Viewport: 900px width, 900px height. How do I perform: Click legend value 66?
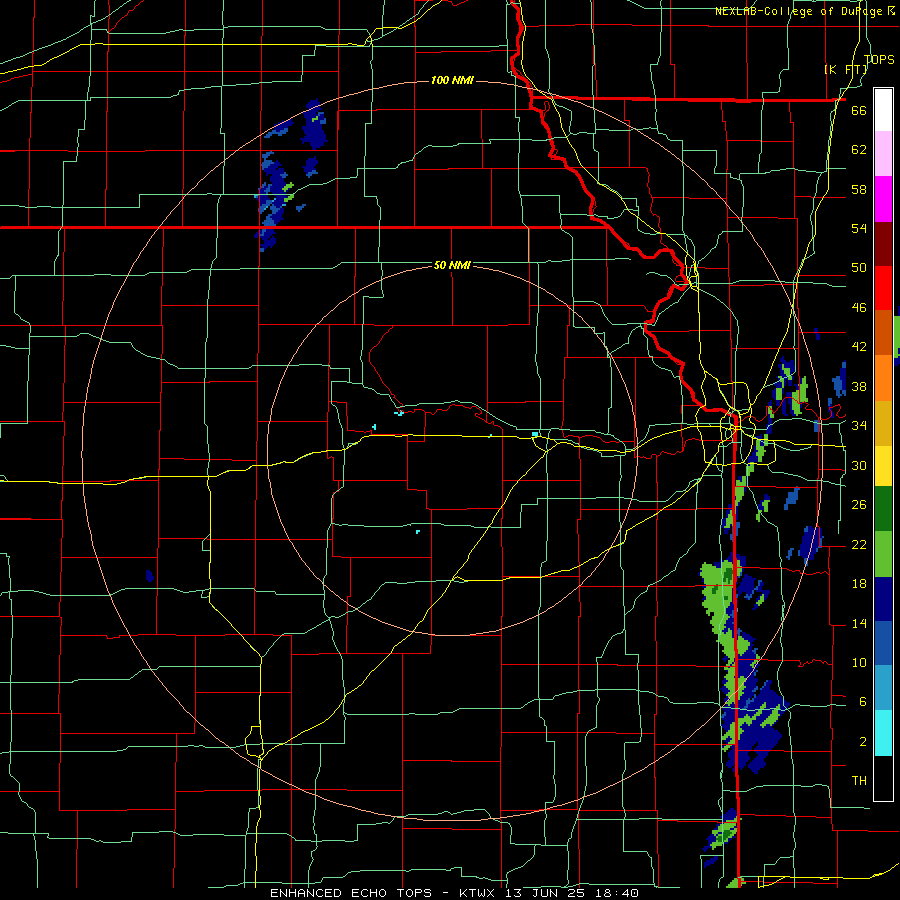pyautogui.click(x=859, y=110)
